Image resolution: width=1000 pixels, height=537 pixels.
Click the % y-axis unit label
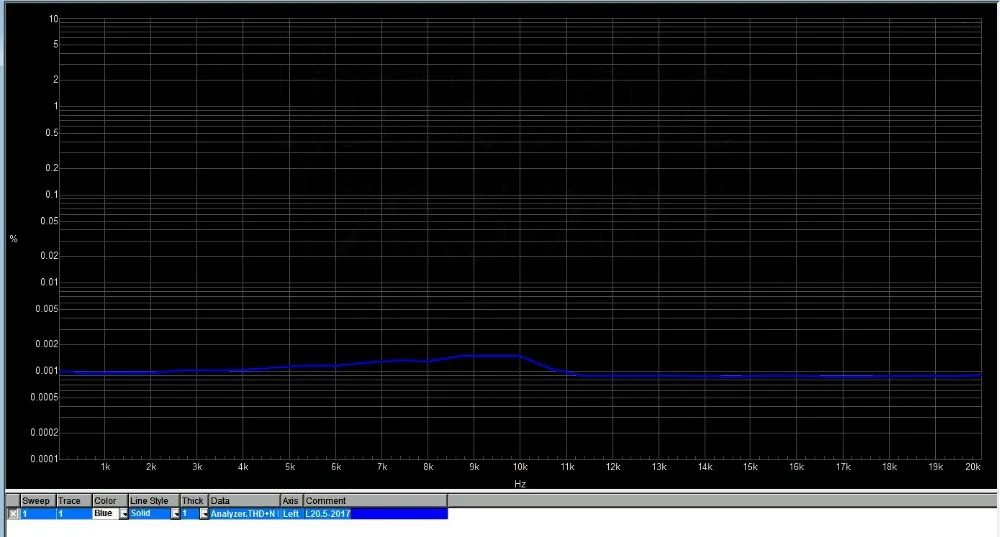click(13, 239)
